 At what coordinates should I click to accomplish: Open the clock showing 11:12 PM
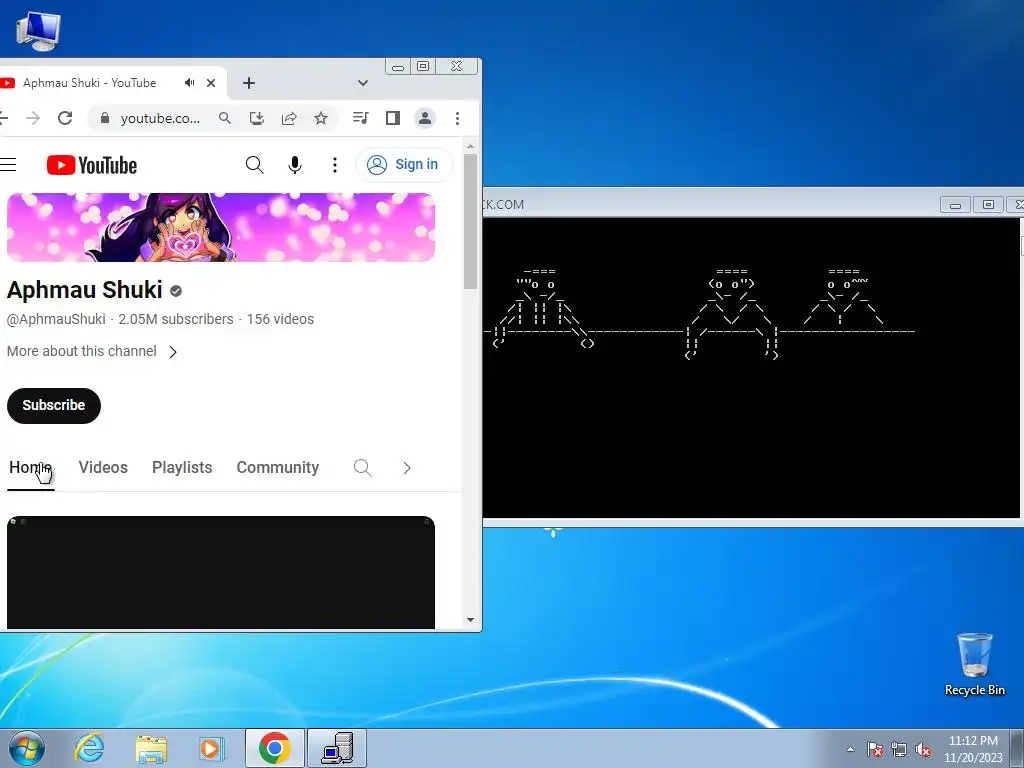click(973, 749)
